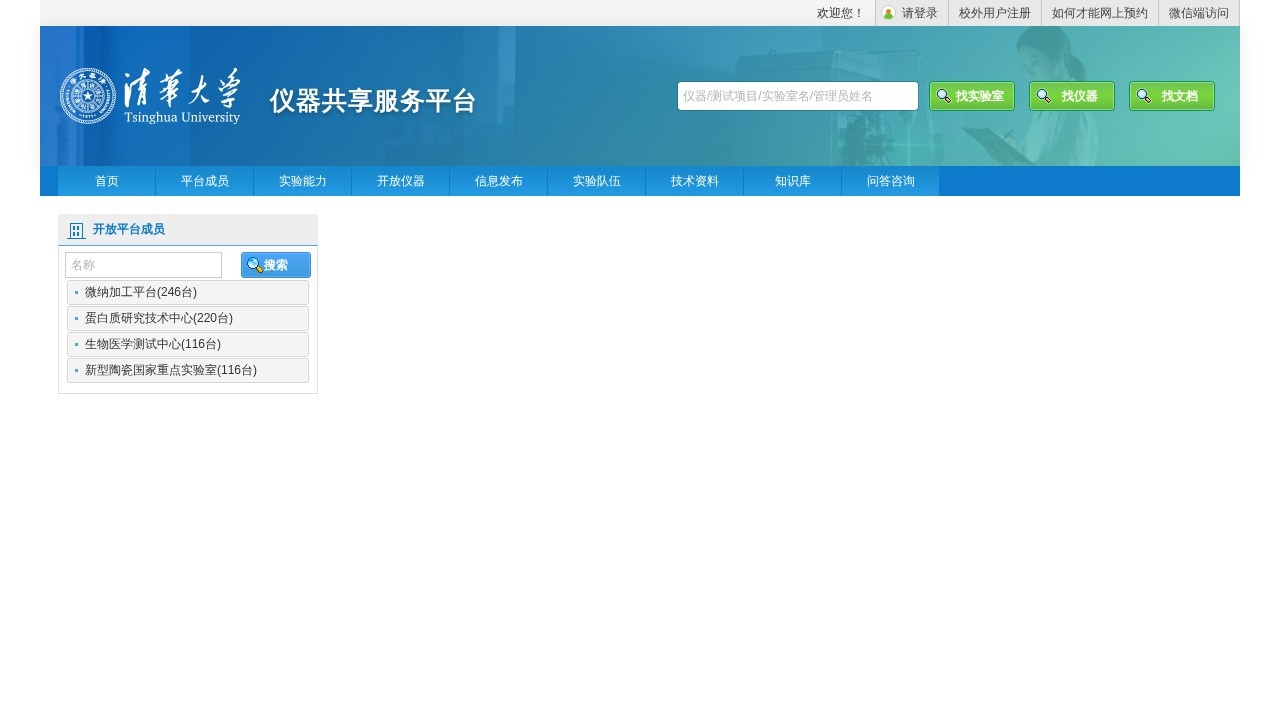
Task: Open 校外用户注册 registration link
Action: click(994, 13)
